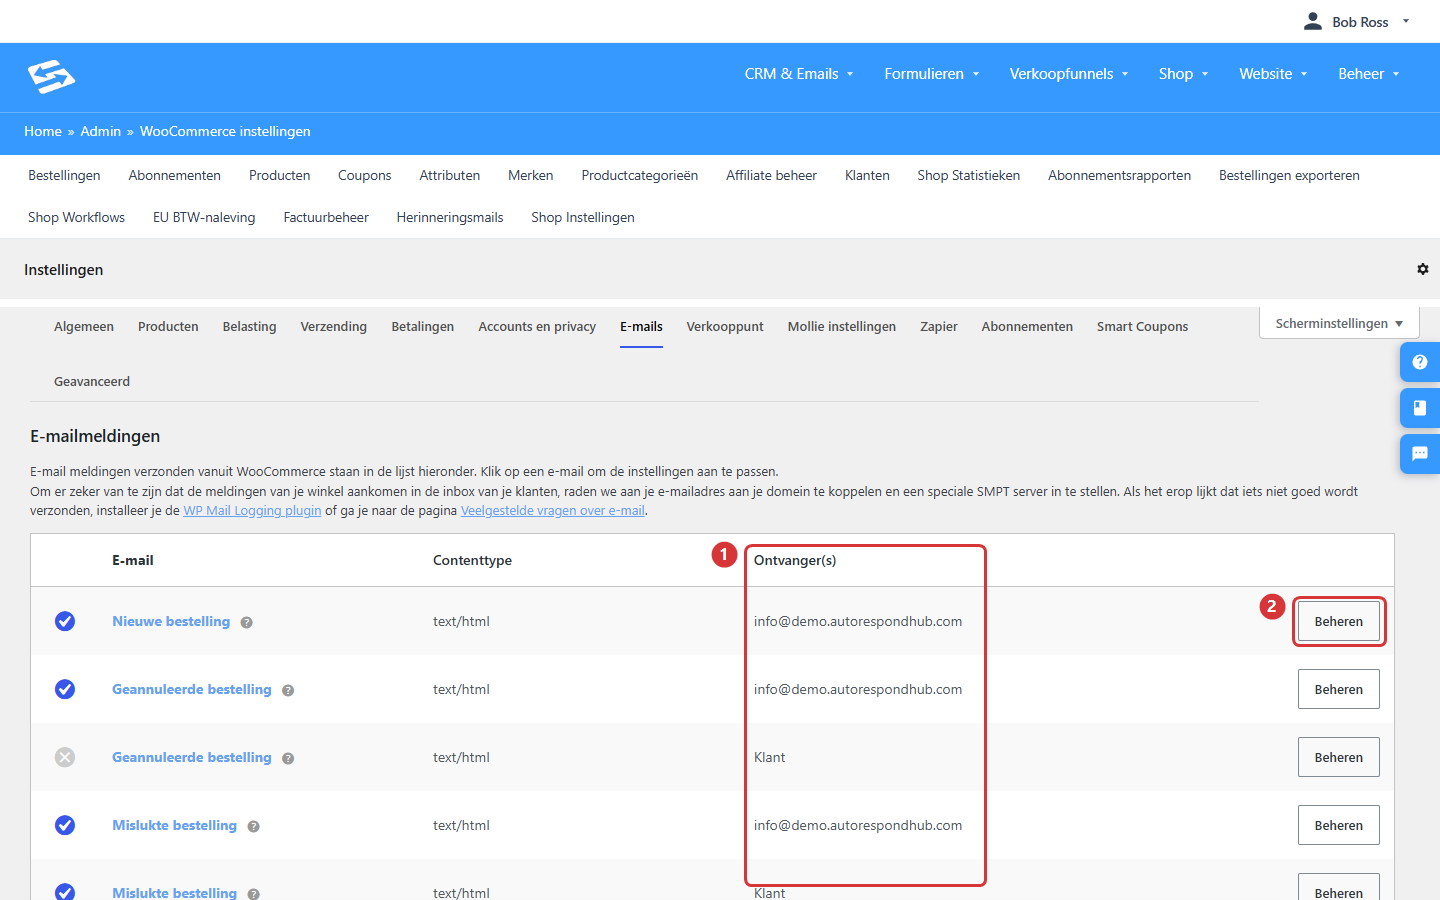
Task: Open Merken menu item
Action: click(530, 176)
